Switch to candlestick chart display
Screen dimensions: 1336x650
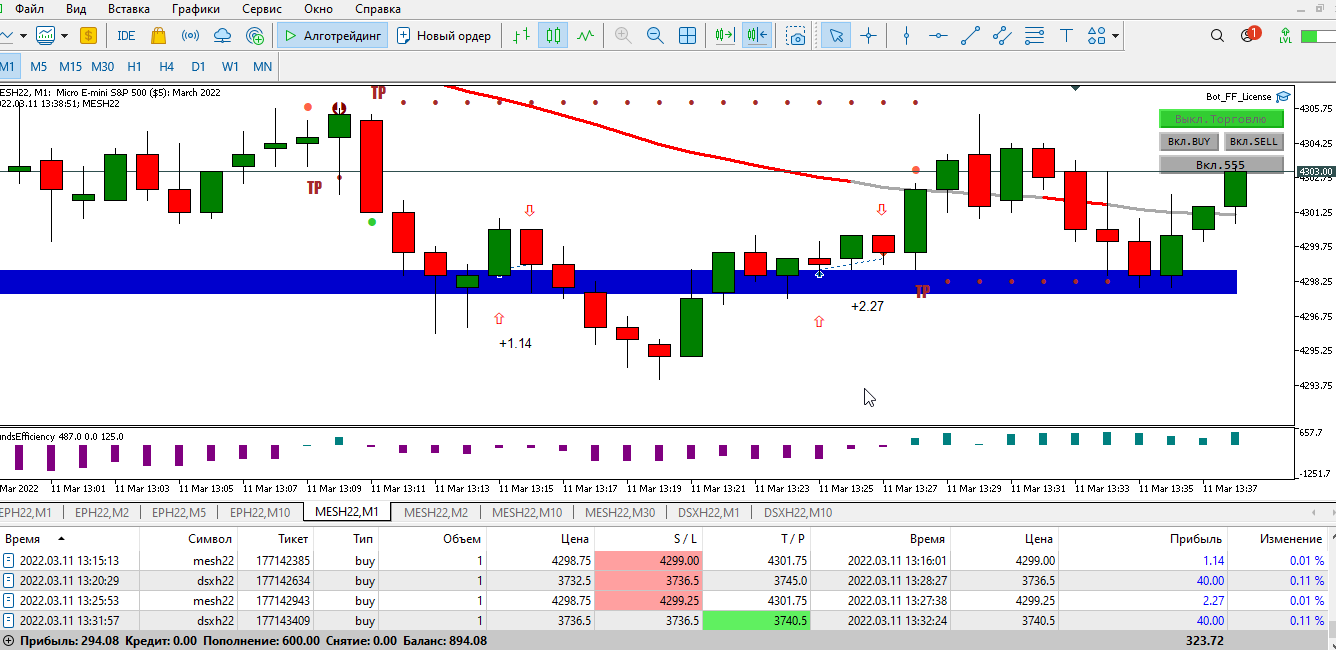coord(553,36)
